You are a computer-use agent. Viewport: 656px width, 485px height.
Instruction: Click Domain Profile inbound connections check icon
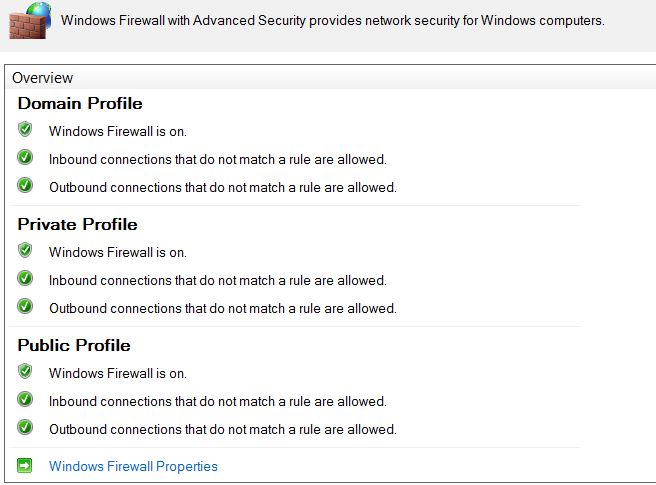tap(25, 158)
